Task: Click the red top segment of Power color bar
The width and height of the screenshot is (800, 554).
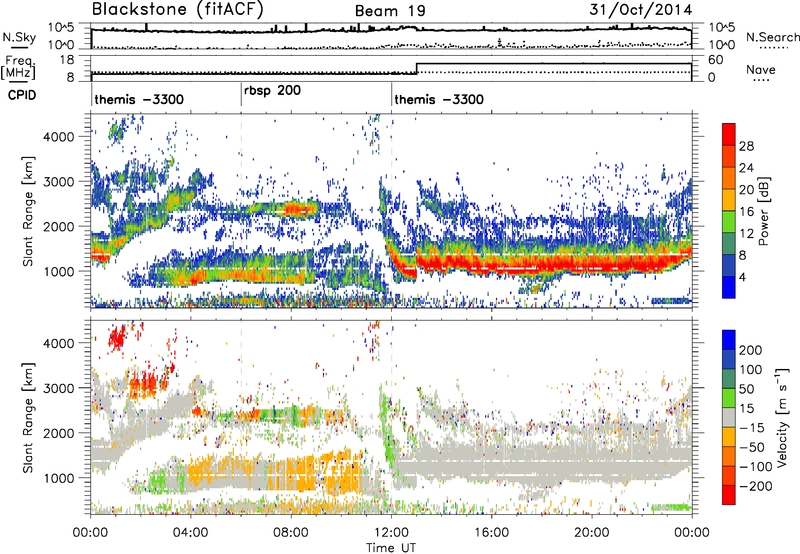Action: pyautogui.click(x=729, y=134)
